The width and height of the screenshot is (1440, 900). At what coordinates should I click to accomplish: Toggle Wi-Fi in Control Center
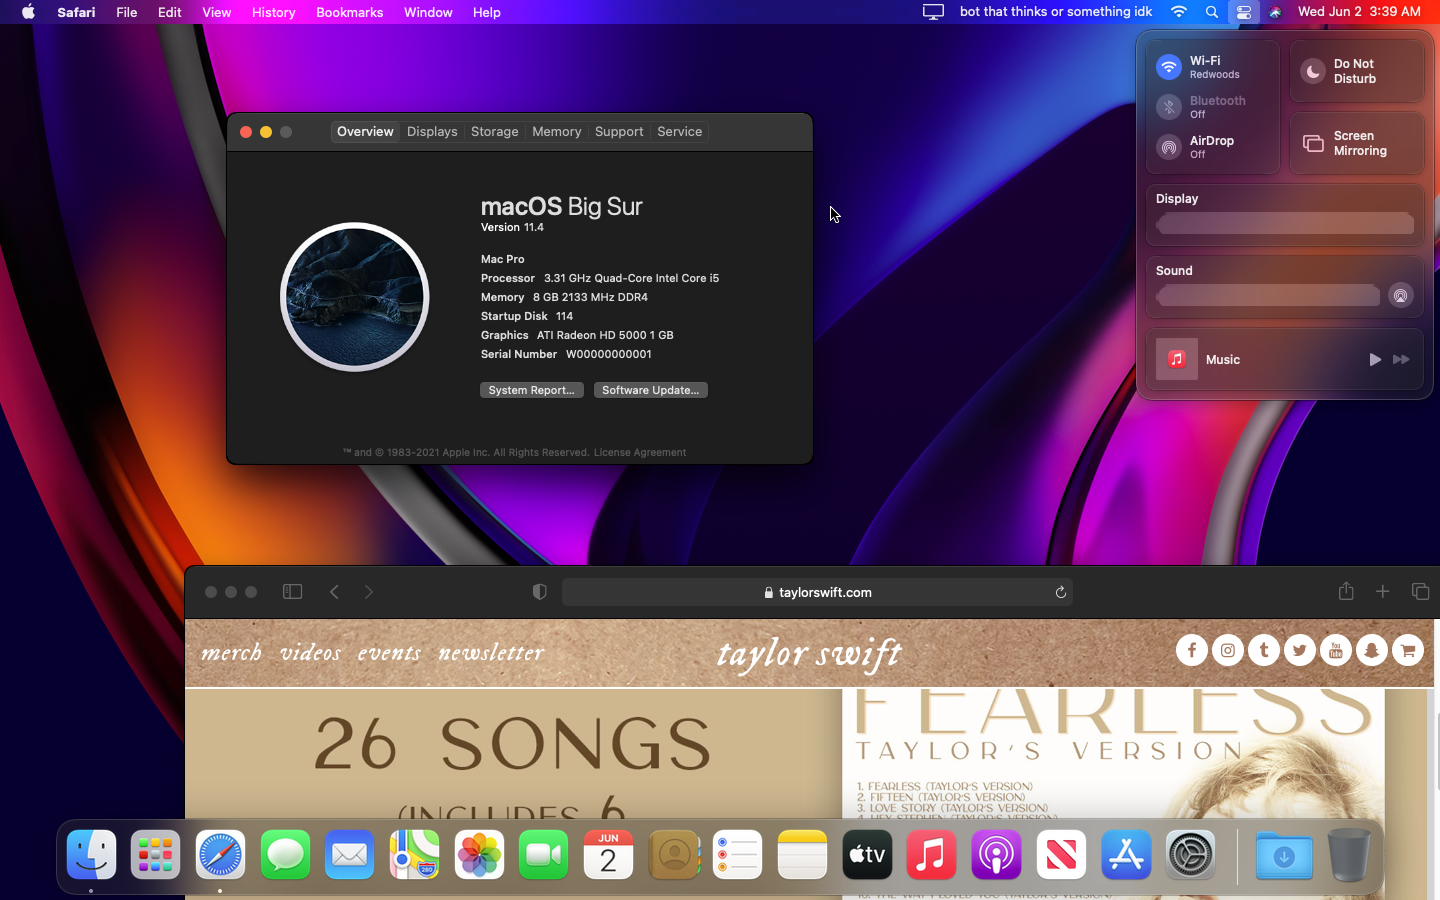click(1169, 67)
